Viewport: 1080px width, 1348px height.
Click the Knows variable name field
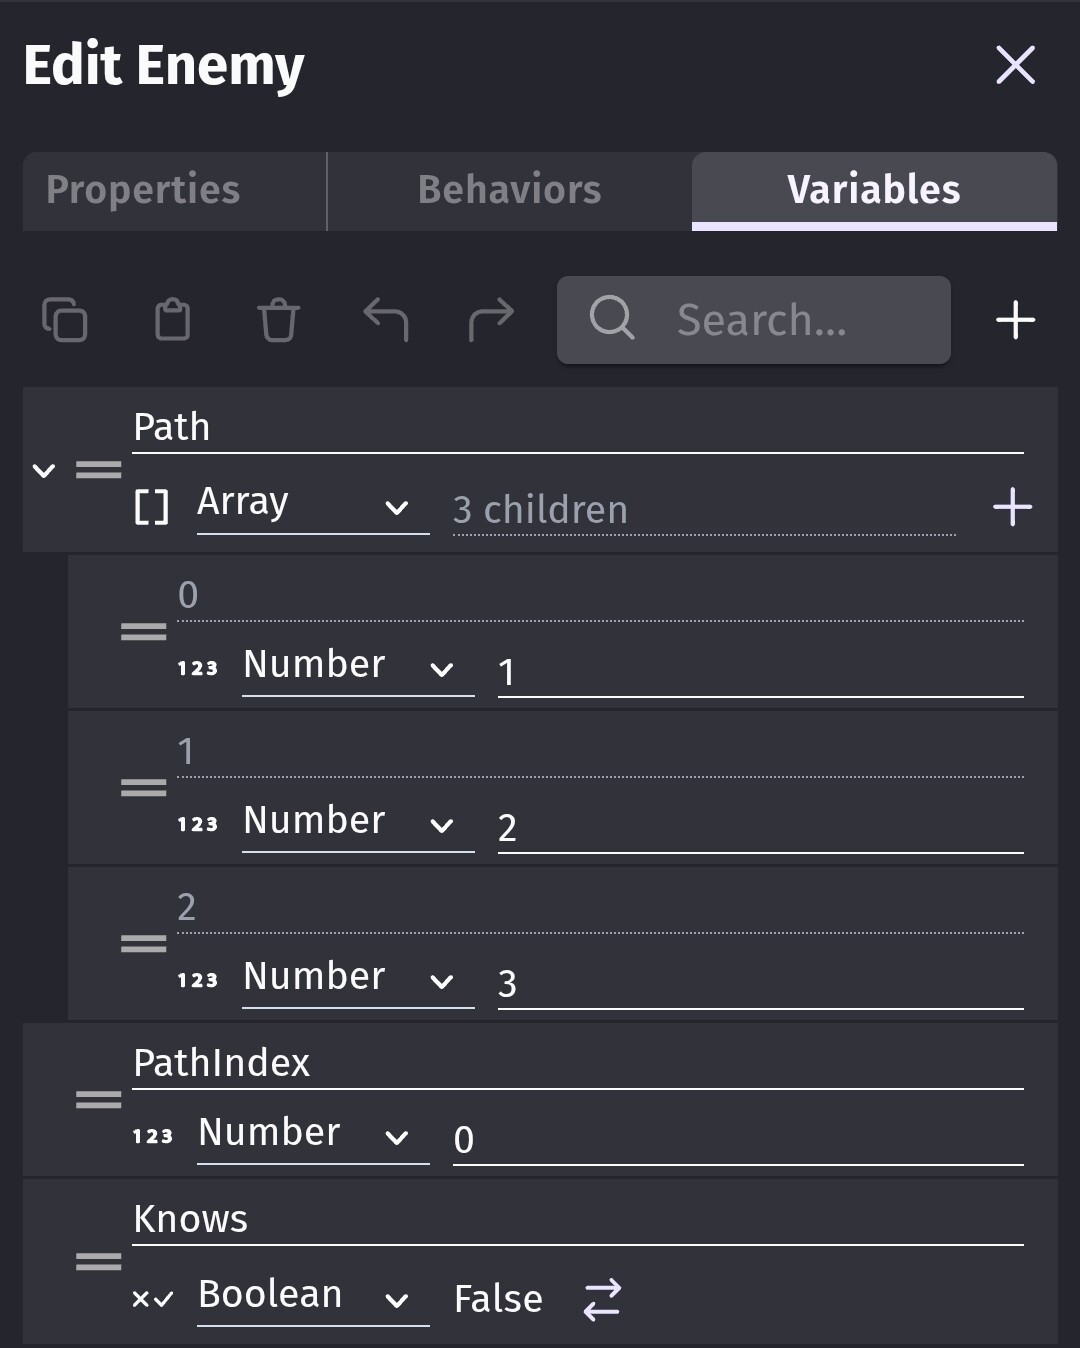coord(577,1220)
